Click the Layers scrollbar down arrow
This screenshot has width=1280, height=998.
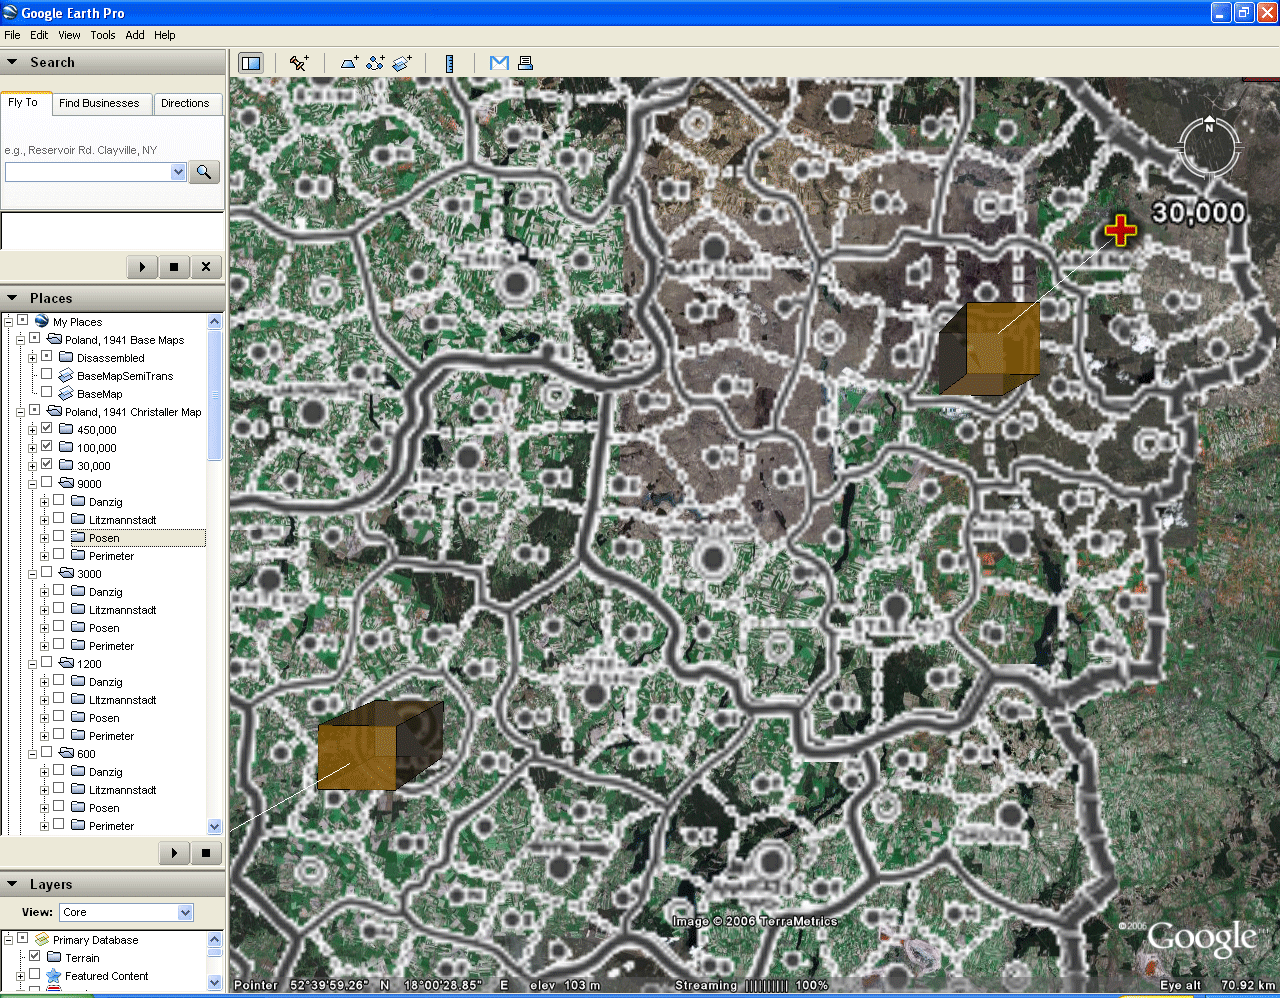[214, 983]
